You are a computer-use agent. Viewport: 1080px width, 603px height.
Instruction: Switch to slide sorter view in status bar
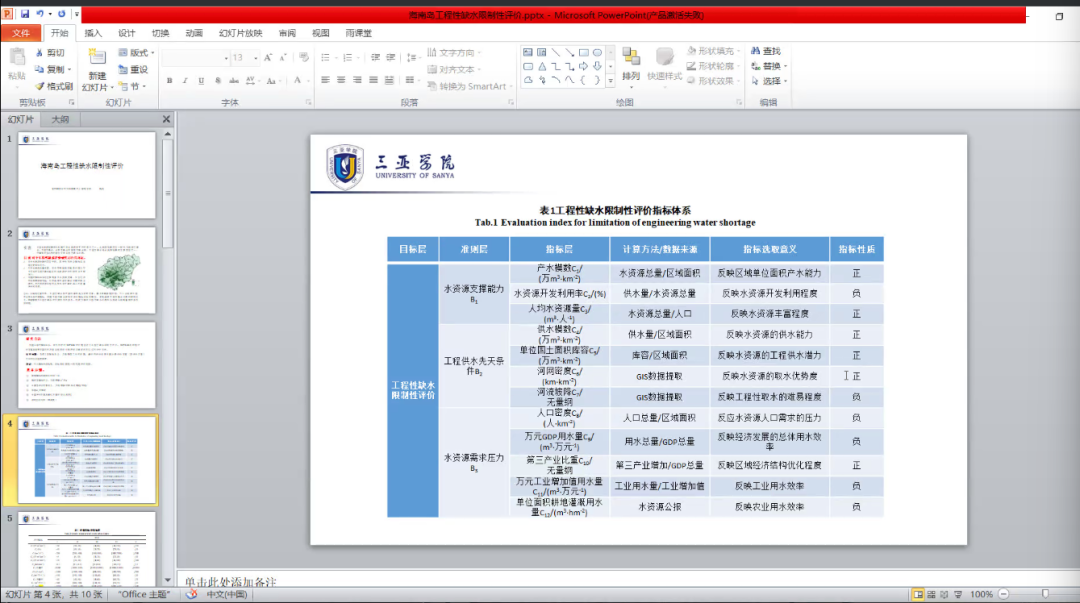point(932,595)
